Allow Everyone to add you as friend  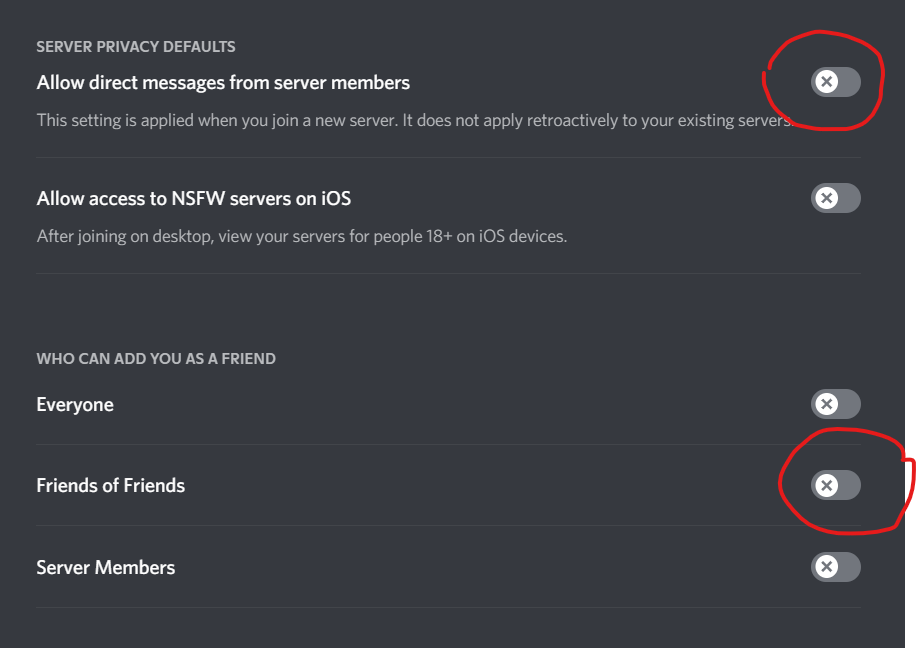835,404
